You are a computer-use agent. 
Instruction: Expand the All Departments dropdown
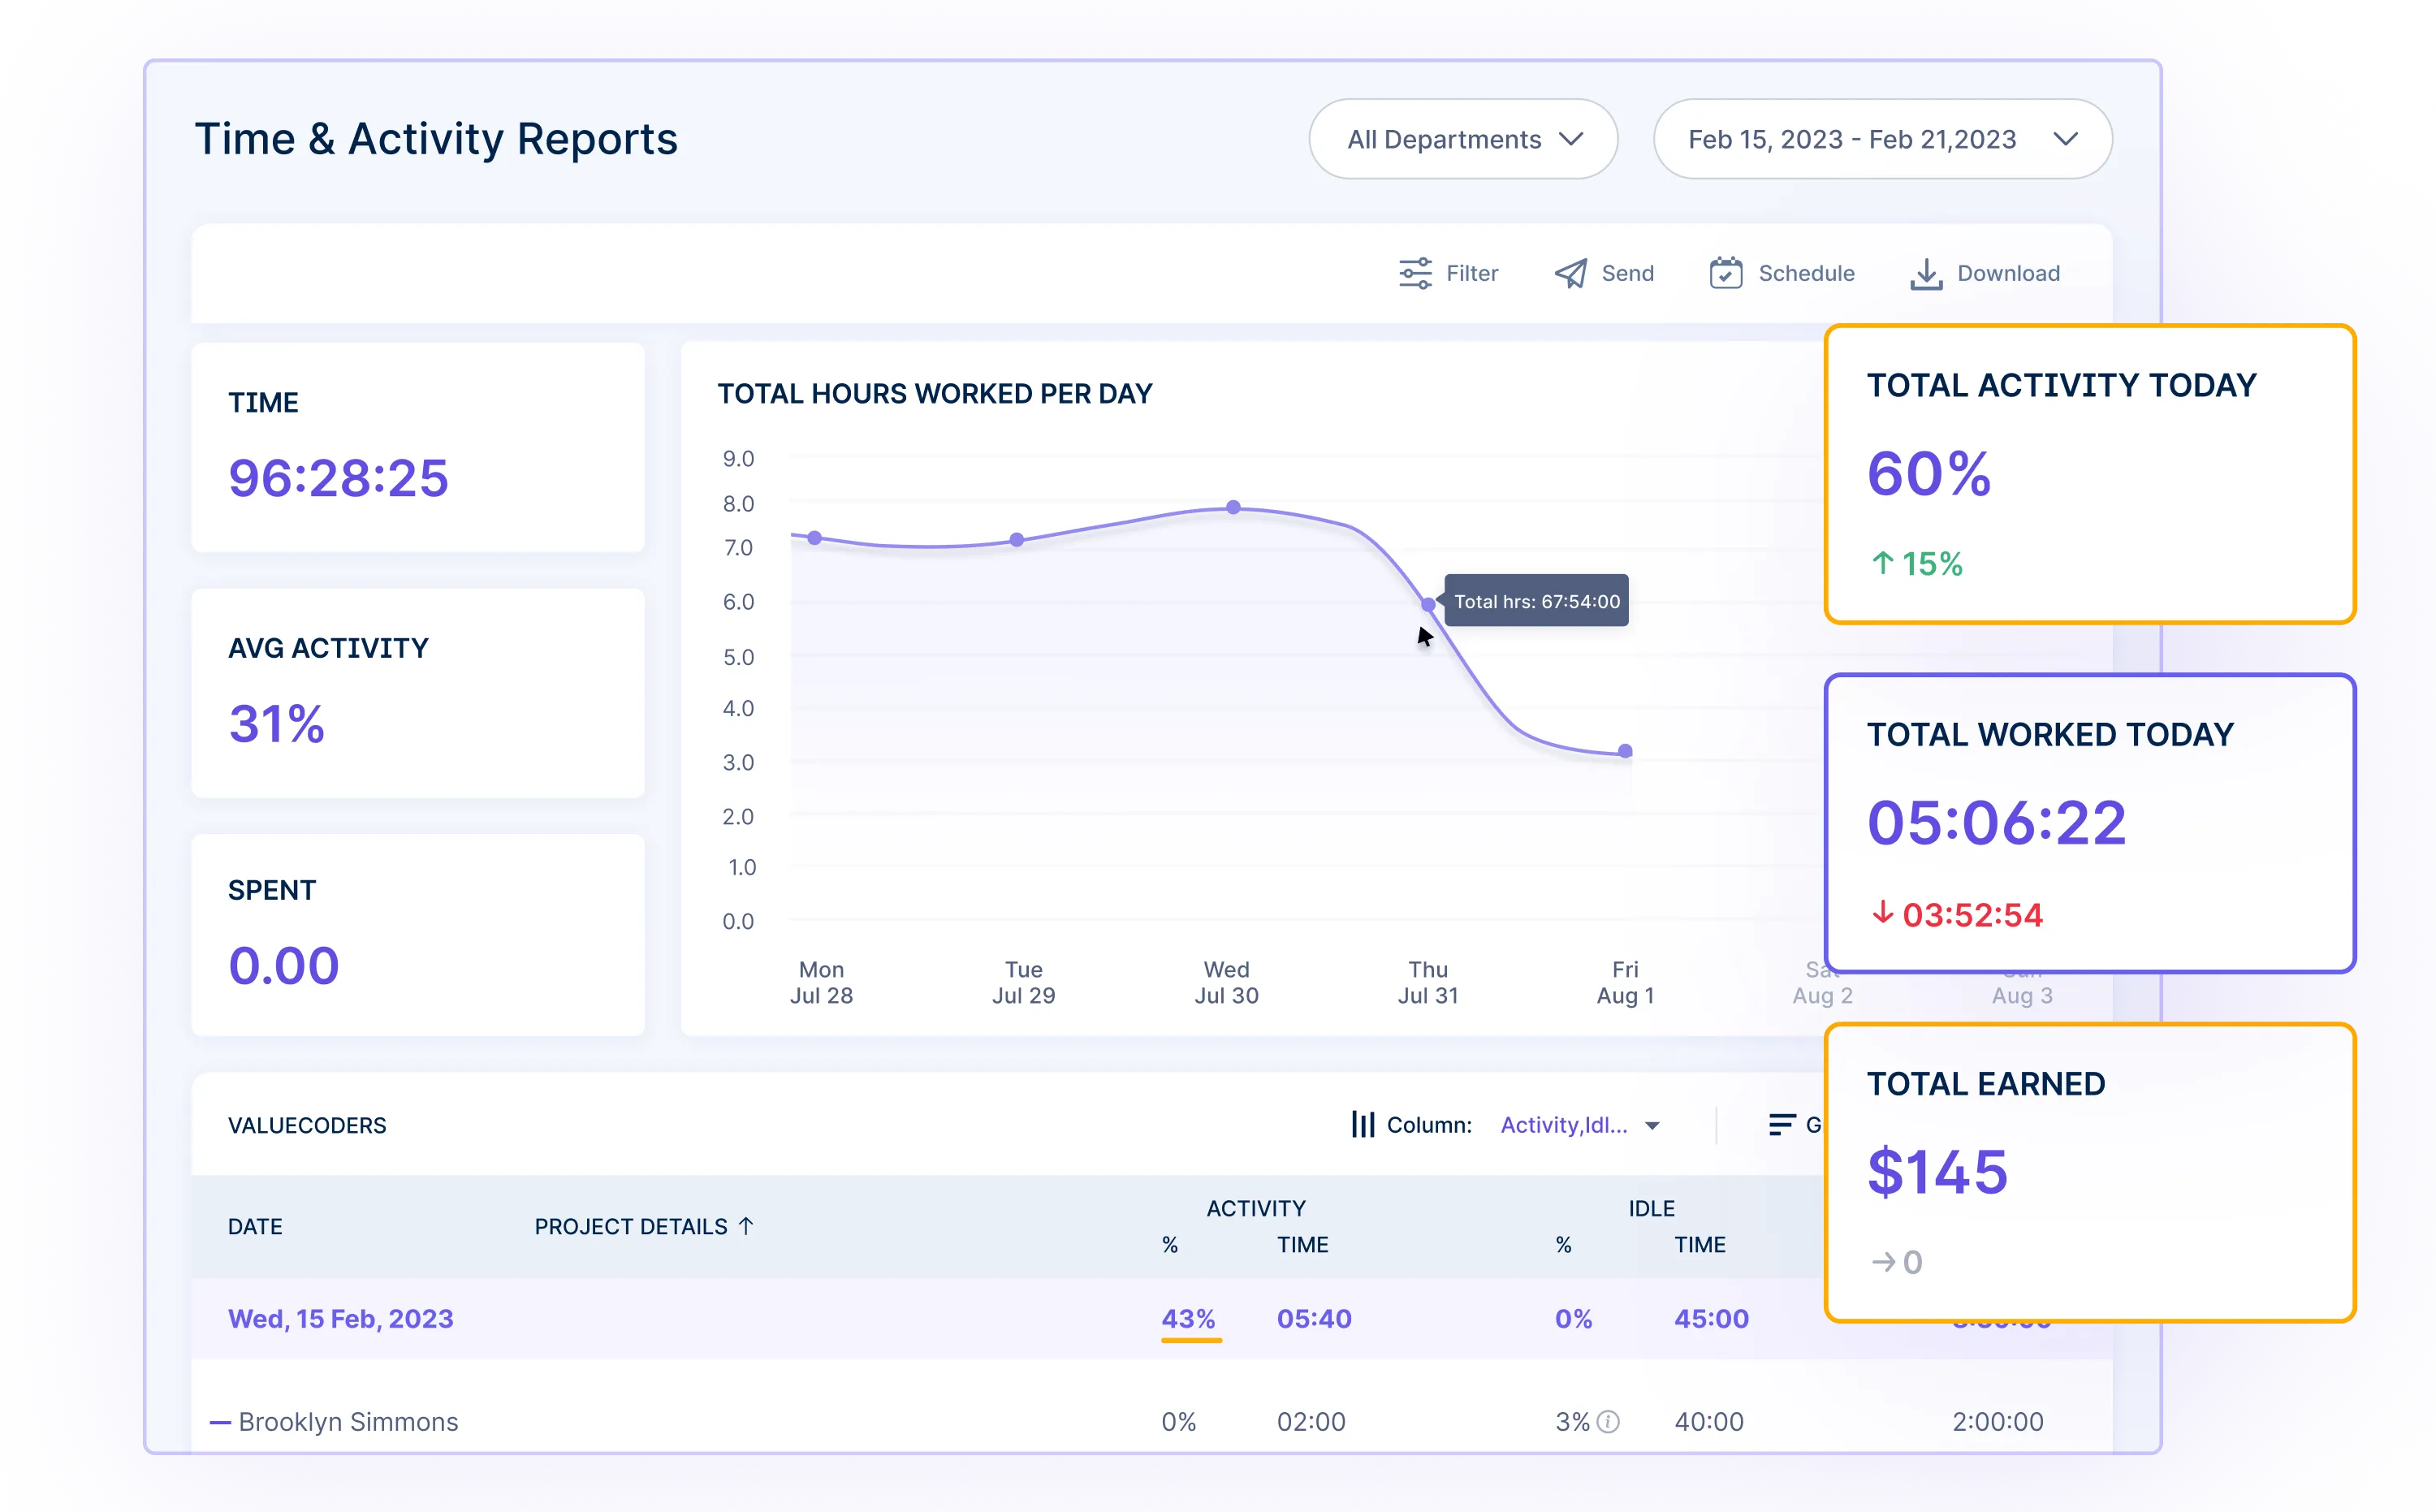pos(1462,137)
